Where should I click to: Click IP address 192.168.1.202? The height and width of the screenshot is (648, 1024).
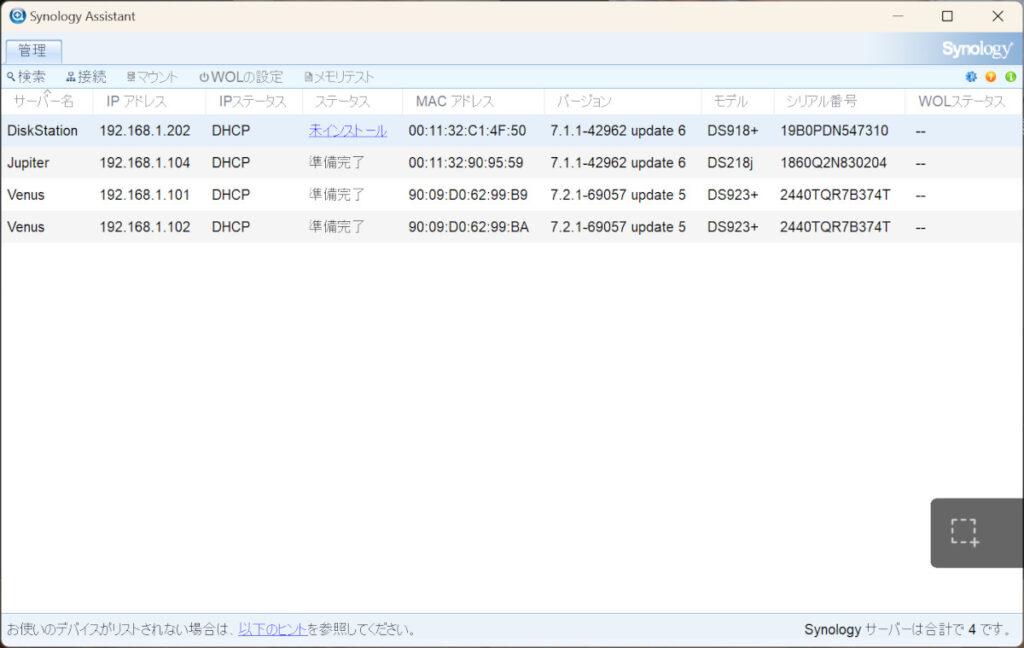click(145, 131)
